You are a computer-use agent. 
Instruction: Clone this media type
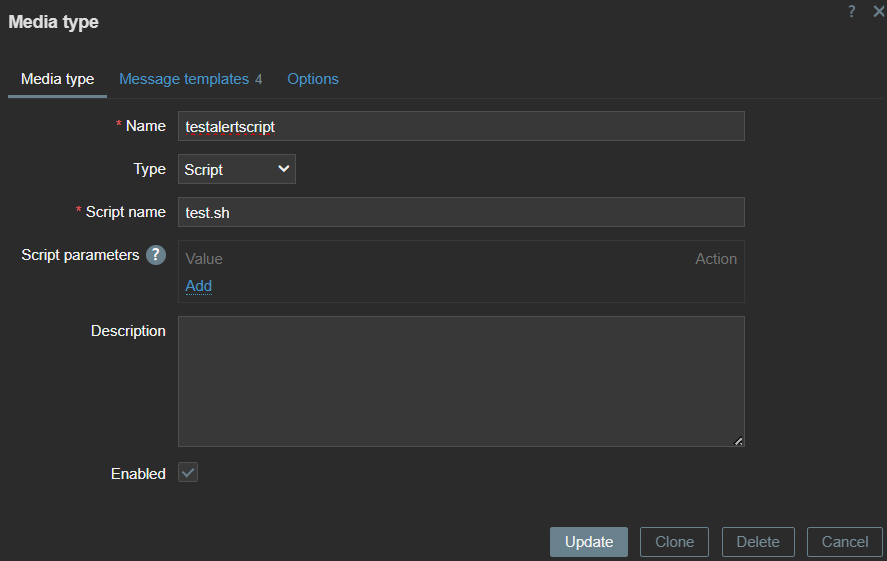(x=674, y=542)
